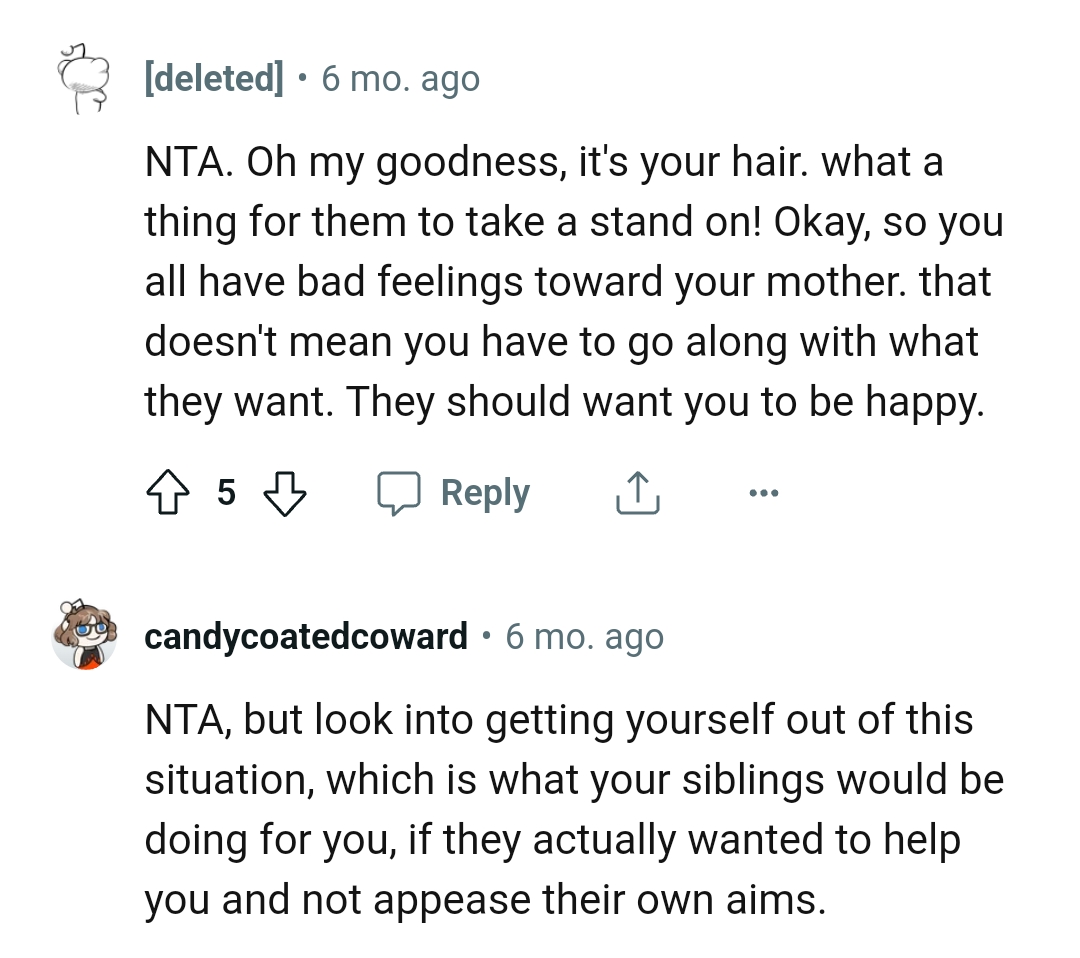Open candycoatedcoward's profile link

[306, 636]
